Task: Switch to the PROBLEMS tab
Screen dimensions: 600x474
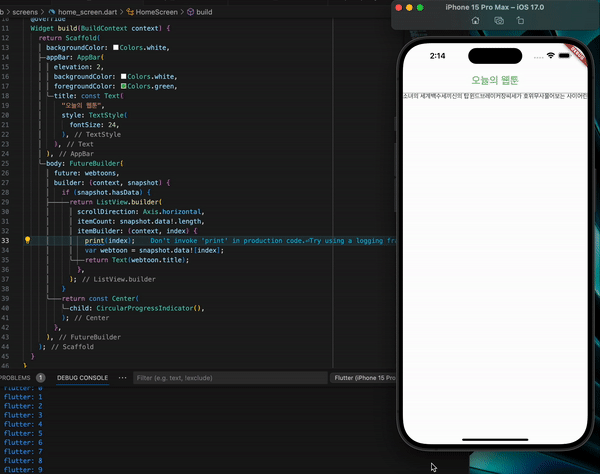Action: click(15, 378)
